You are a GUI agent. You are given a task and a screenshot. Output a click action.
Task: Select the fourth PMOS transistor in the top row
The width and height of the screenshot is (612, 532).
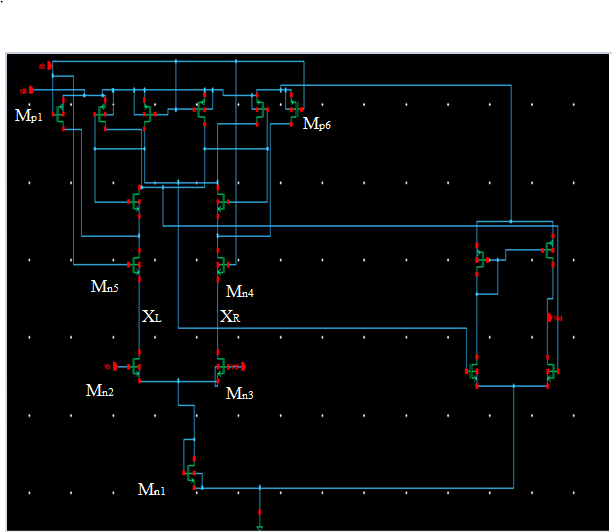click(201, 110)
